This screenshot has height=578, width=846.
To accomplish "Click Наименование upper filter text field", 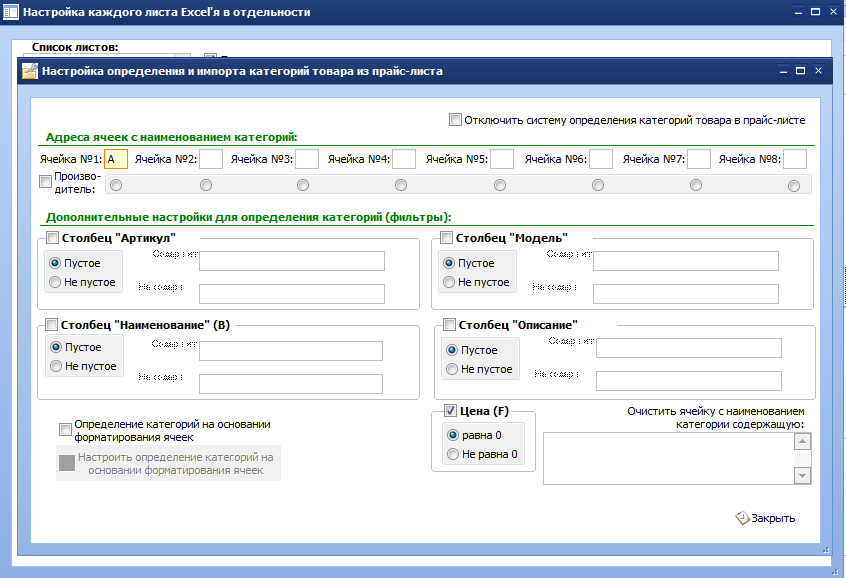I will [291, 350].
